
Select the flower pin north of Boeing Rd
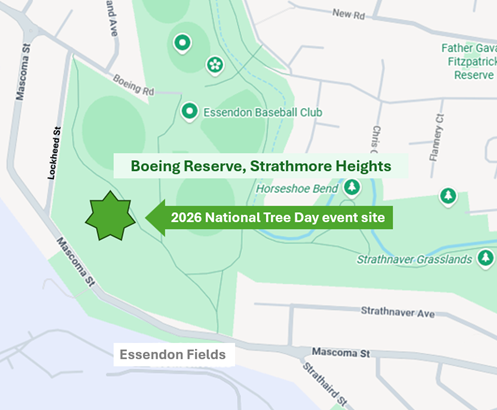pos(215,66)
